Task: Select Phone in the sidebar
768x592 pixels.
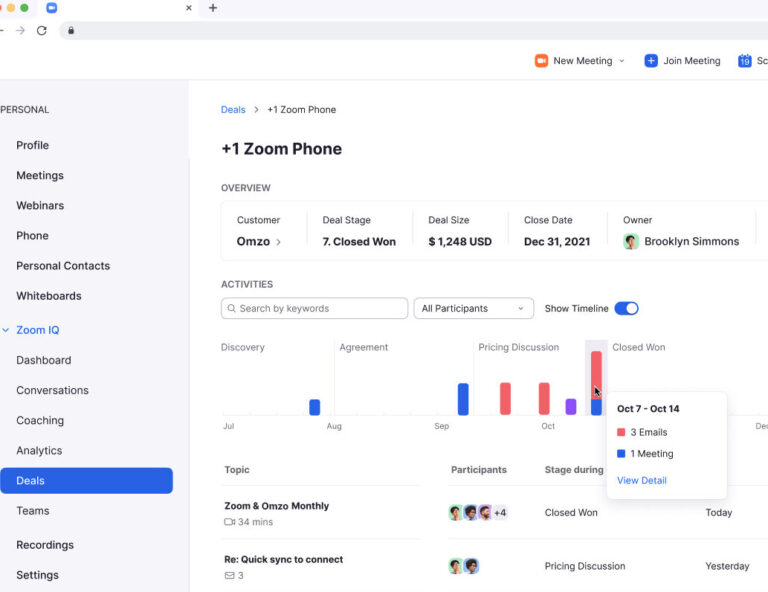Action: click(32, 236)
